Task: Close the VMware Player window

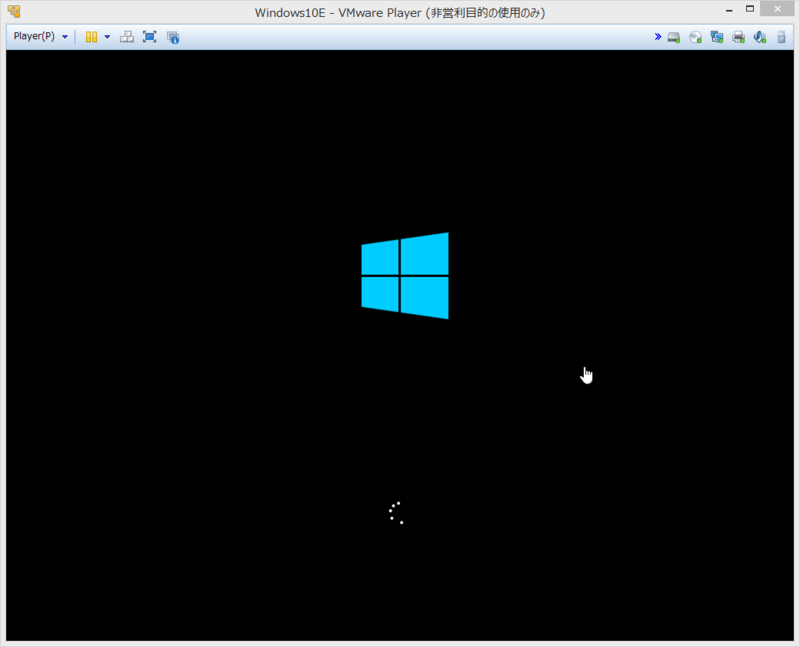Action: click(777, 9)
